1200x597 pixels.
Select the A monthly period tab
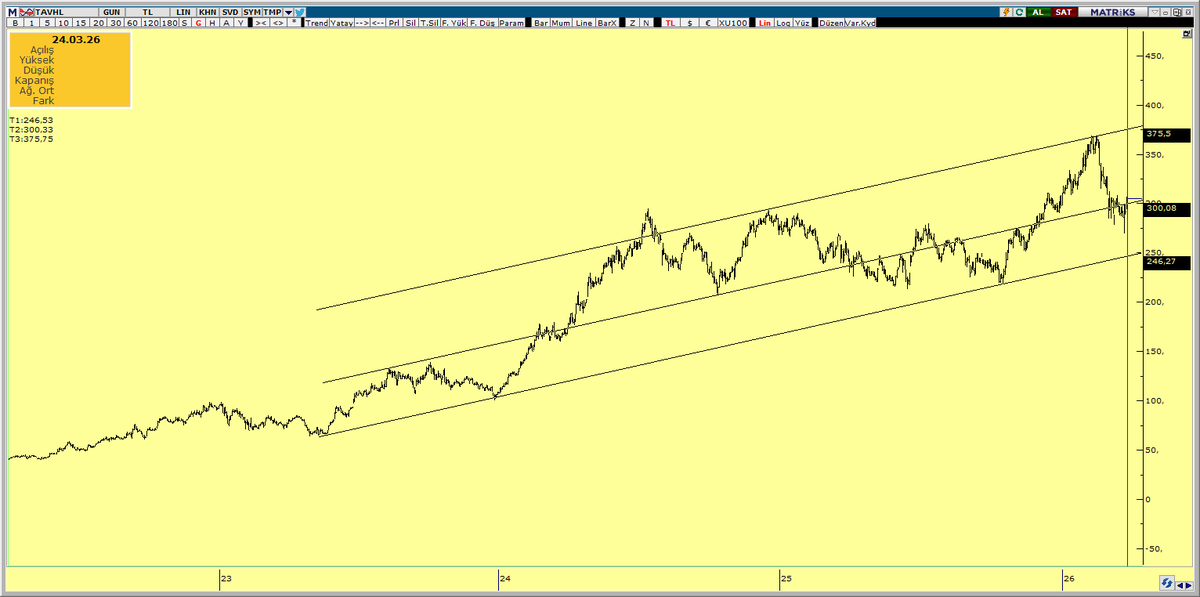coord(226,22)
